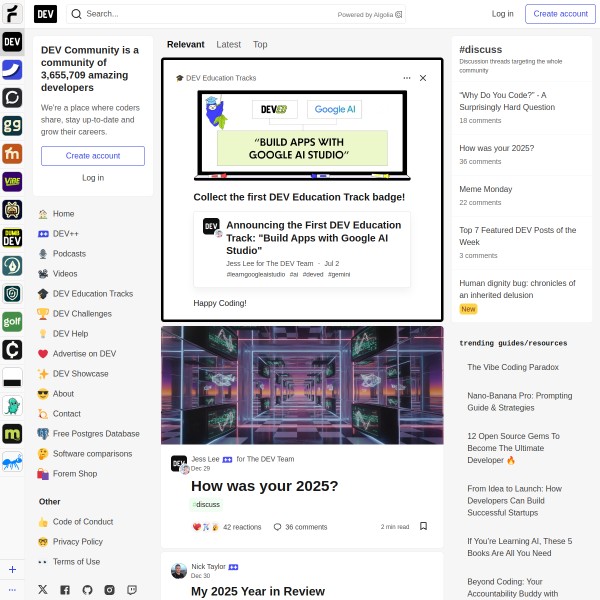
Task: Visit DEV's Twitch profile icon
Action: pos(132,589)
